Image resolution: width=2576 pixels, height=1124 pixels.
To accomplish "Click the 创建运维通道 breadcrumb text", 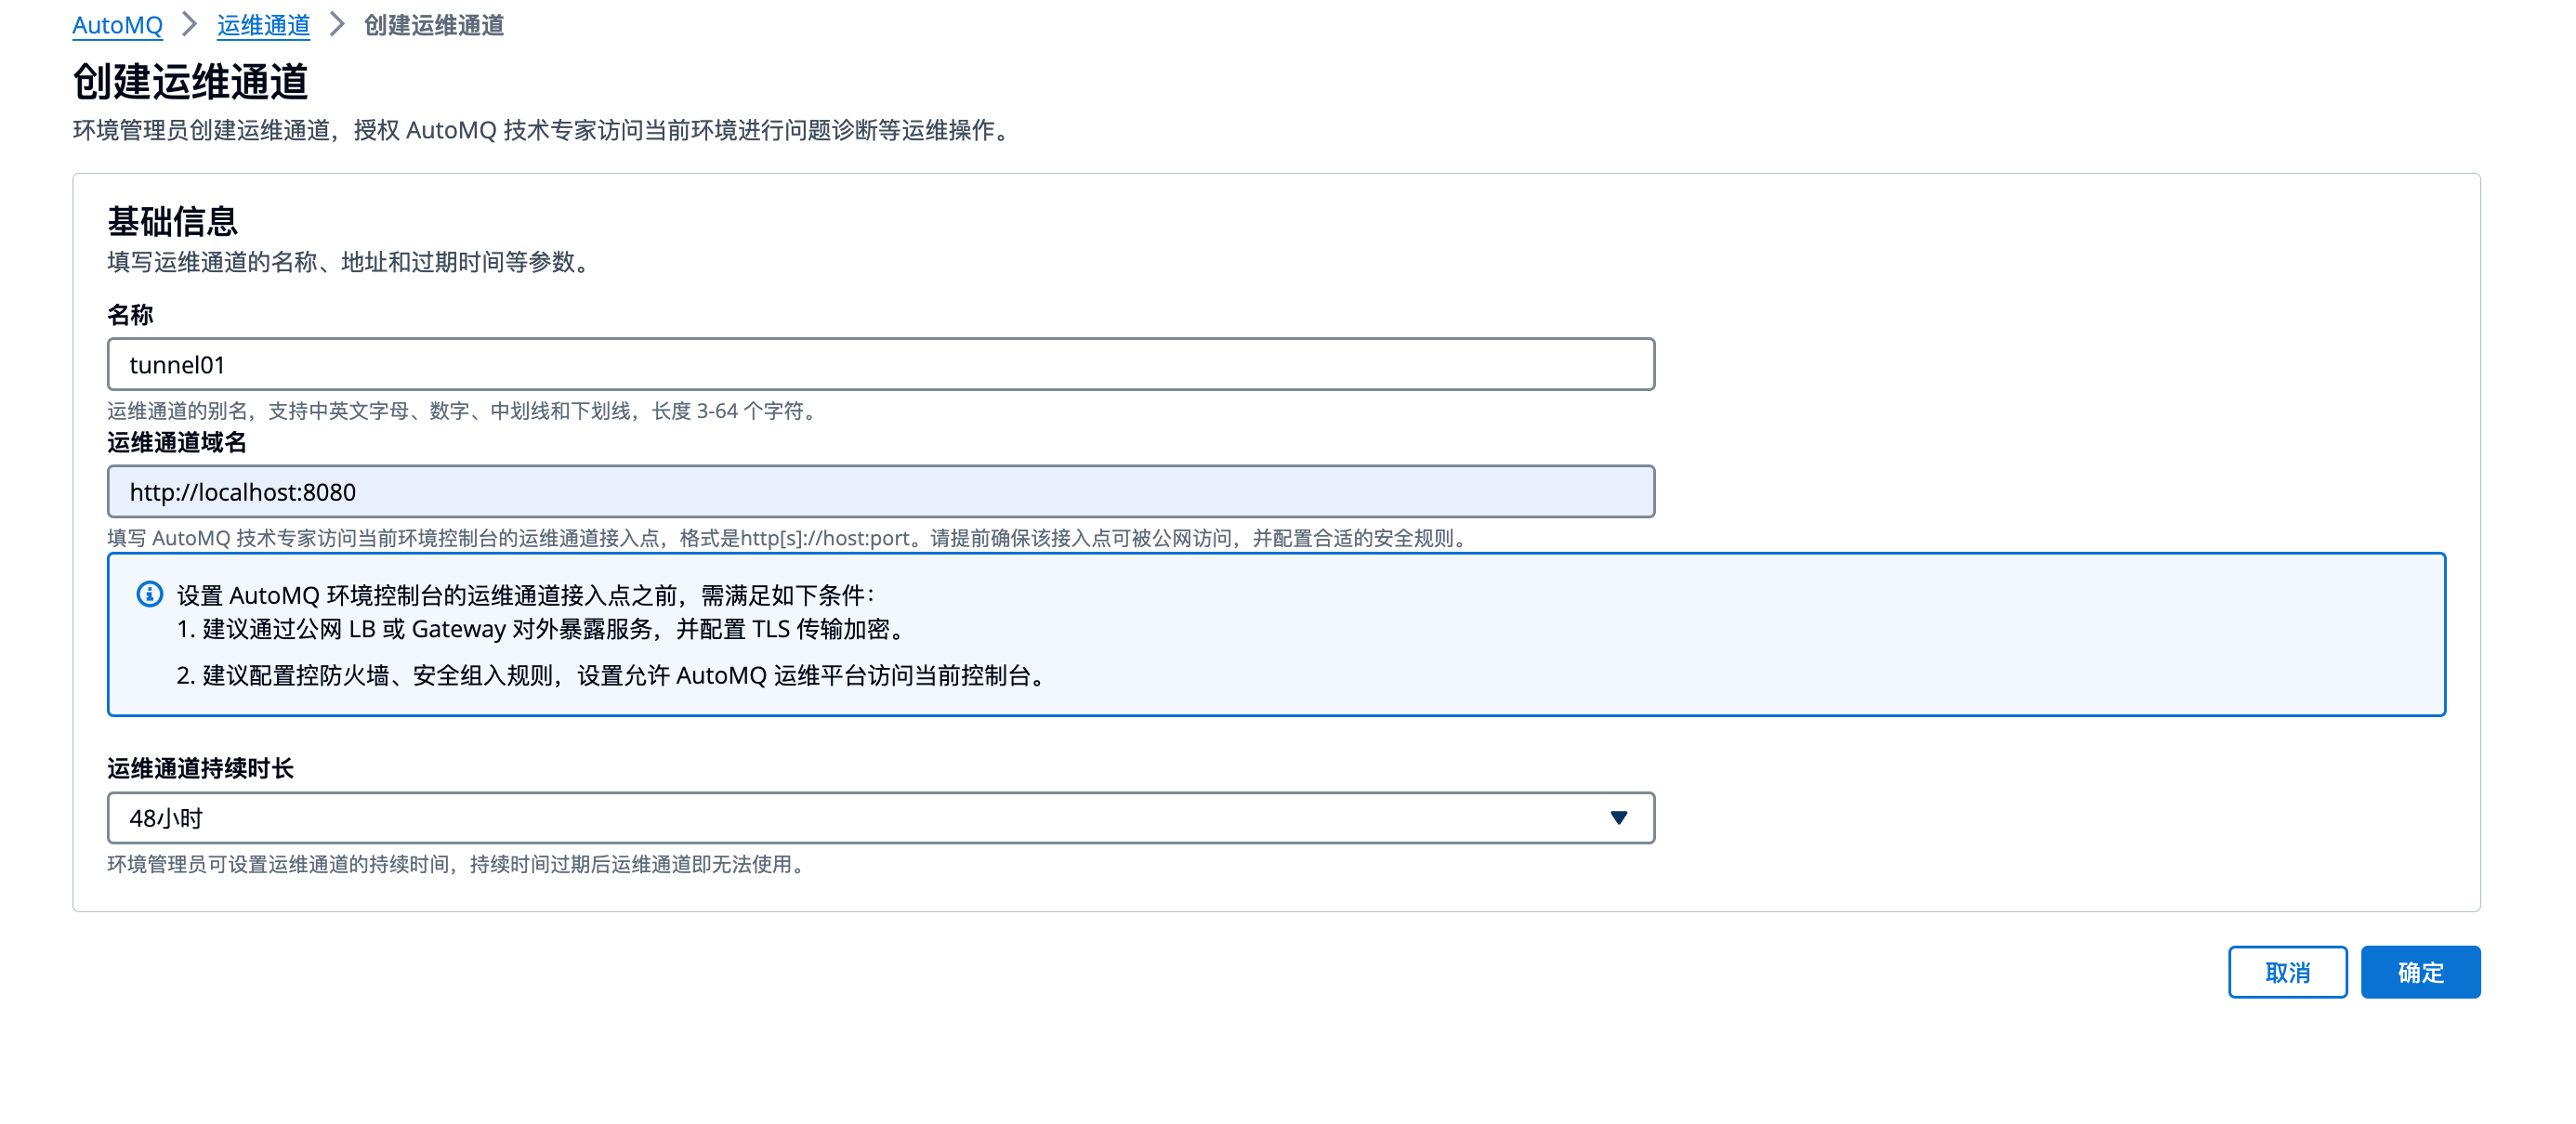I will (434, 25).
